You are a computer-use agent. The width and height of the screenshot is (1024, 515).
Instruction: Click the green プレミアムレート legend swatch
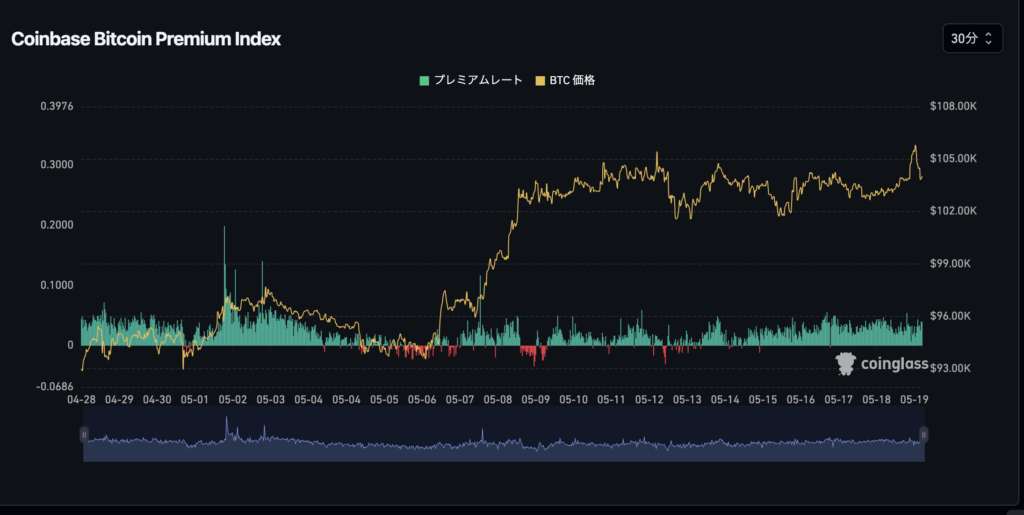tap(424, 81)
